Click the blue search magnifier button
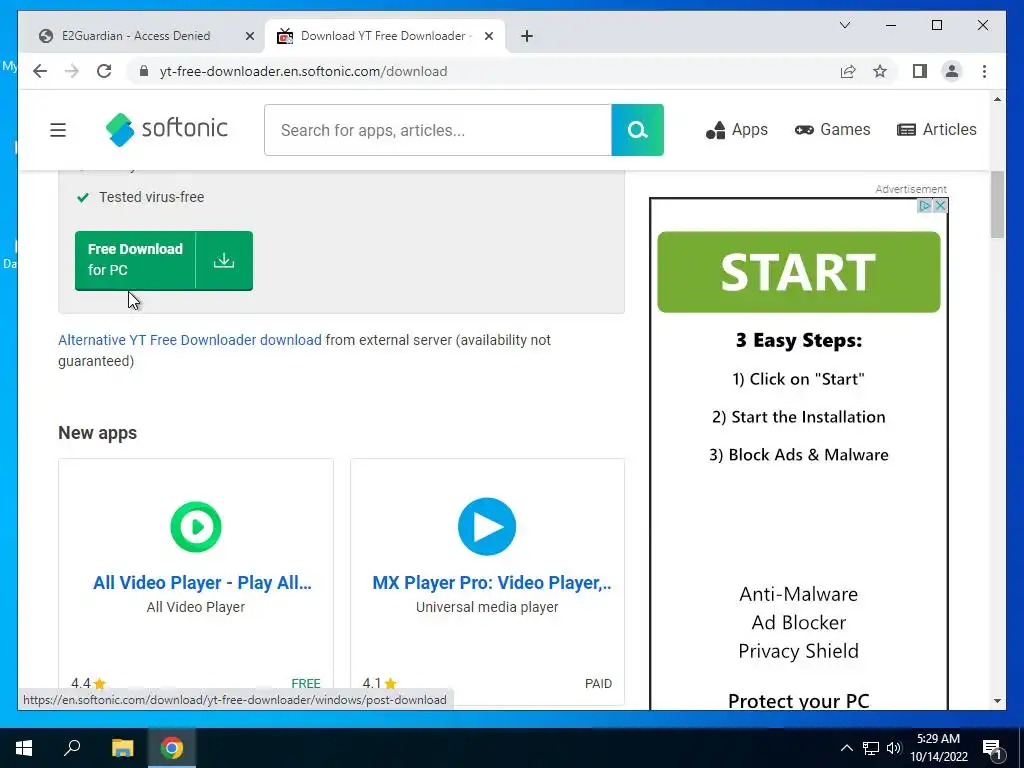 tap(637, 130)
